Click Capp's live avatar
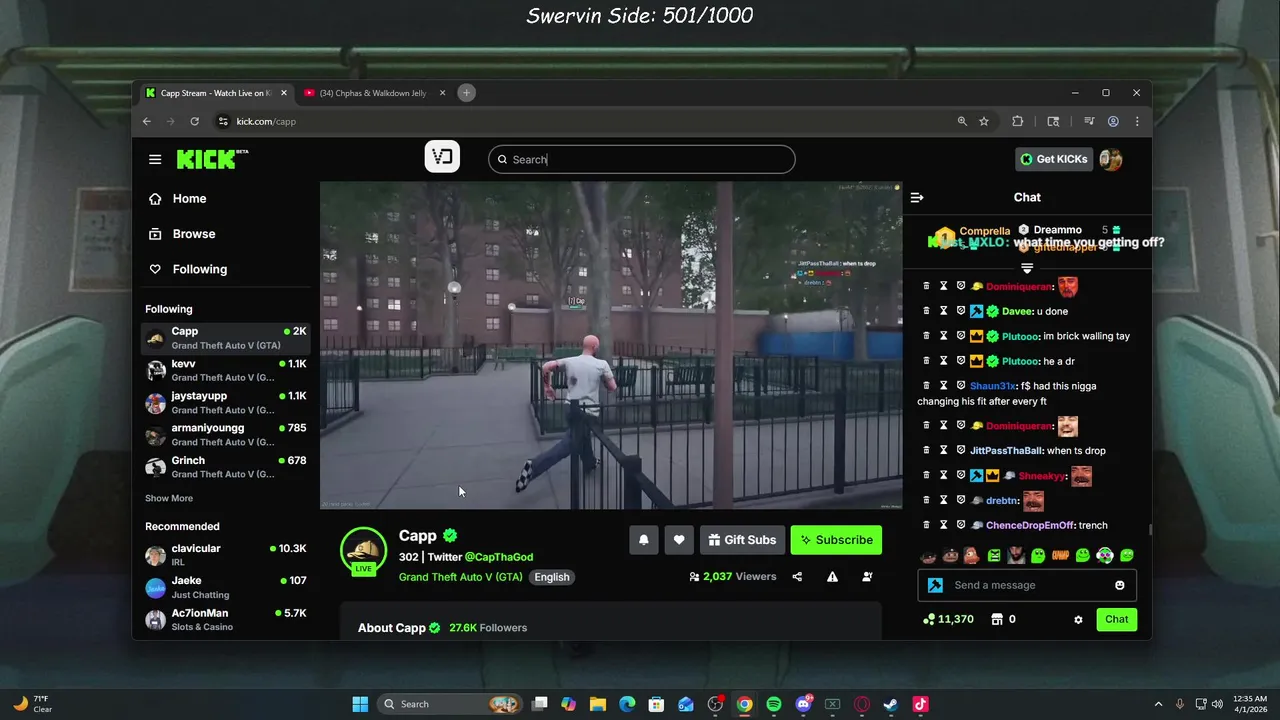Screen dimensions: 1280x720 (363, 551)
